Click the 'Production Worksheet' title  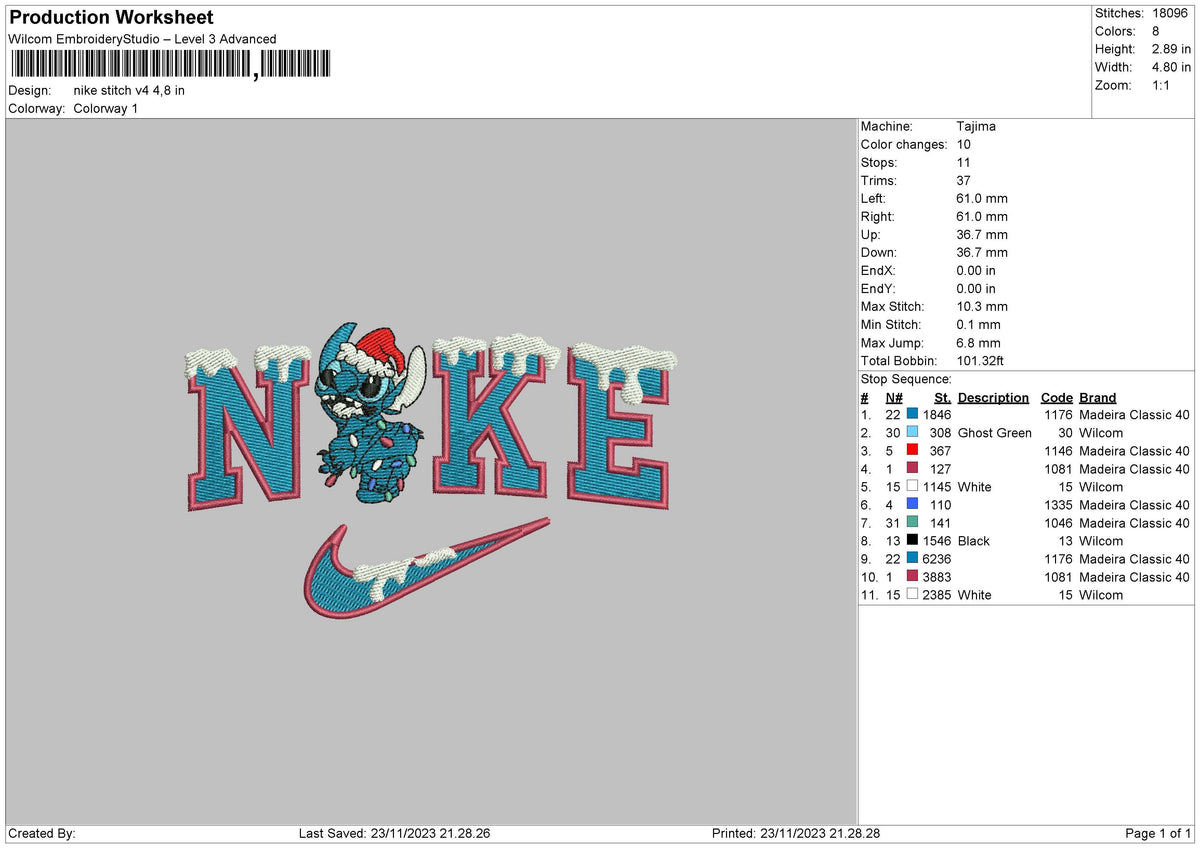pyautogui.click(x=111, y=18)
